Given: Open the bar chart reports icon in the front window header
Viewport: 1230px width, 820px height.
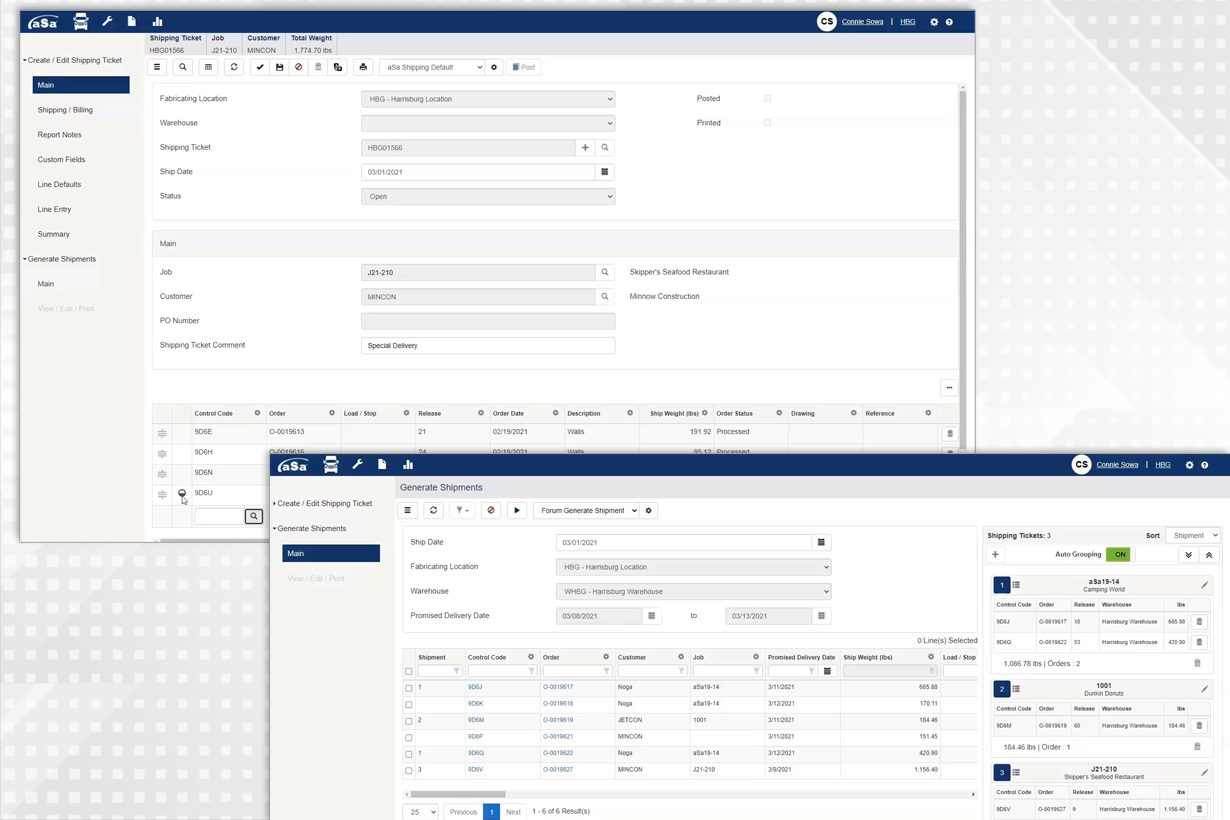Looking at the screenshot, I should click(408, 465).
